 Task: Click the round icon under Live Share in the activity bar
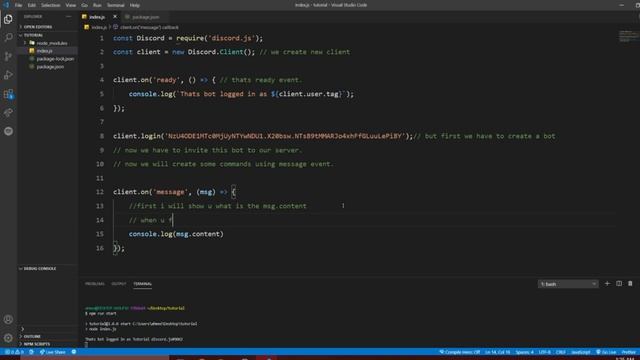[x=8, y=131]
